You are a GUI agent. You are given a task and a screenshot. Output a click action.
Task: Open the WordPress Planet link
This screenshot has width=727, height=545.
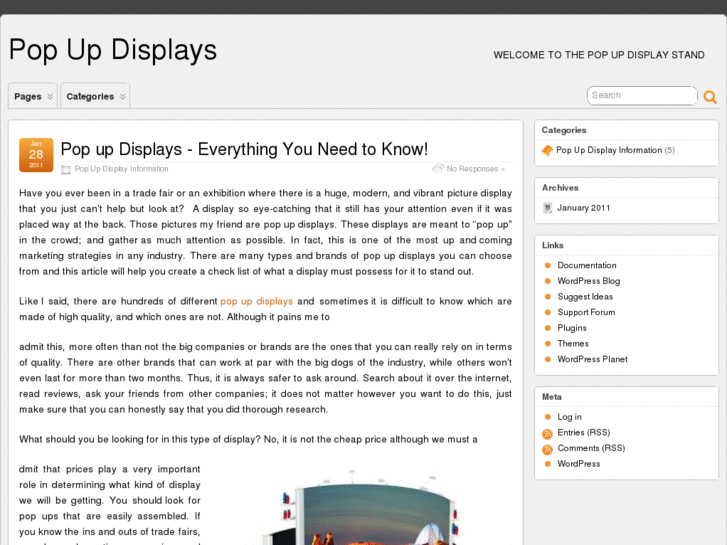tap(593, 359)
